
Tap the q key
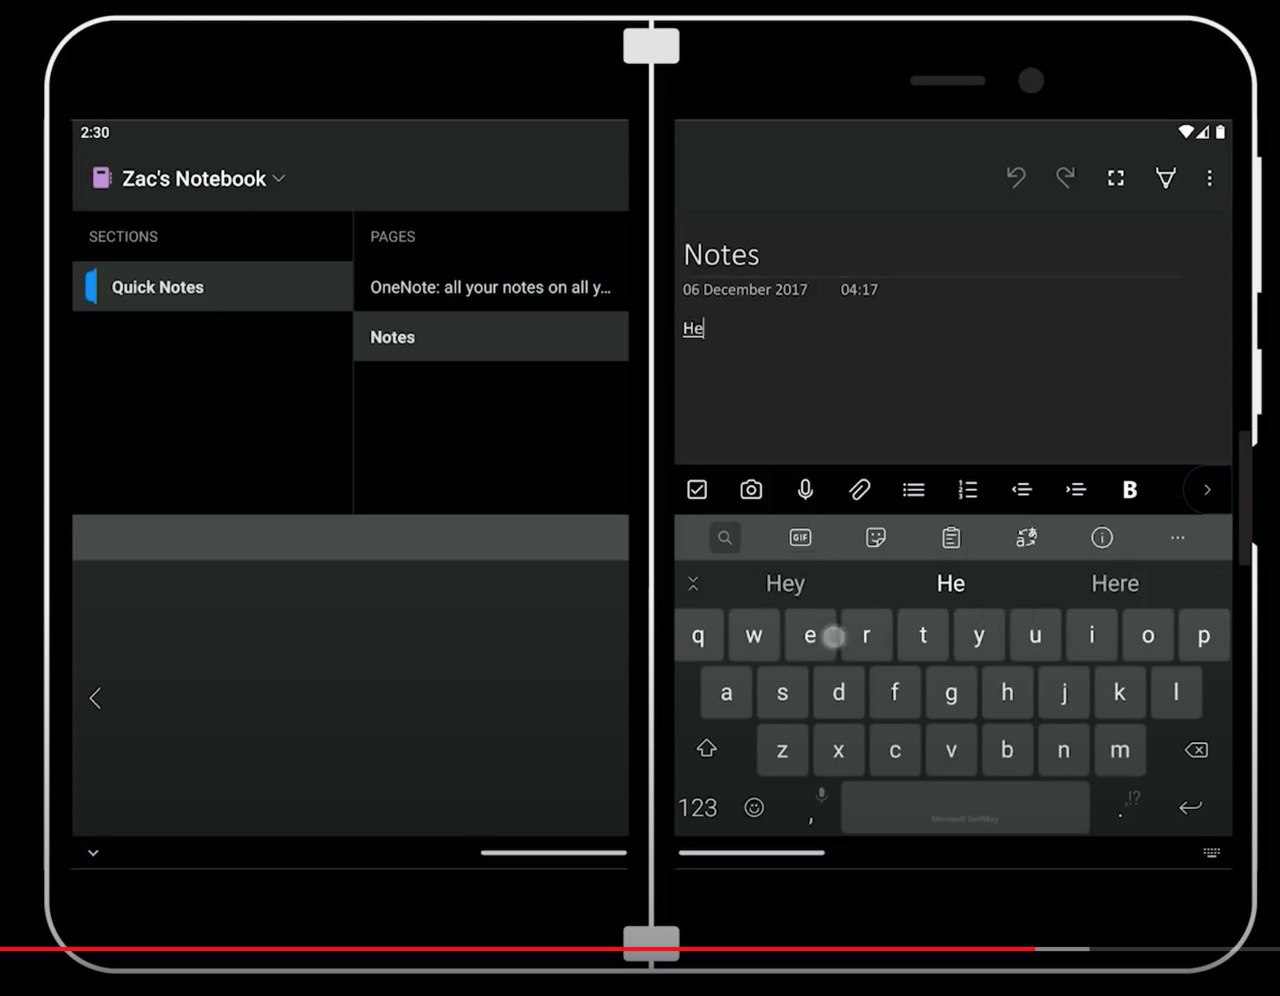(698, 635)
